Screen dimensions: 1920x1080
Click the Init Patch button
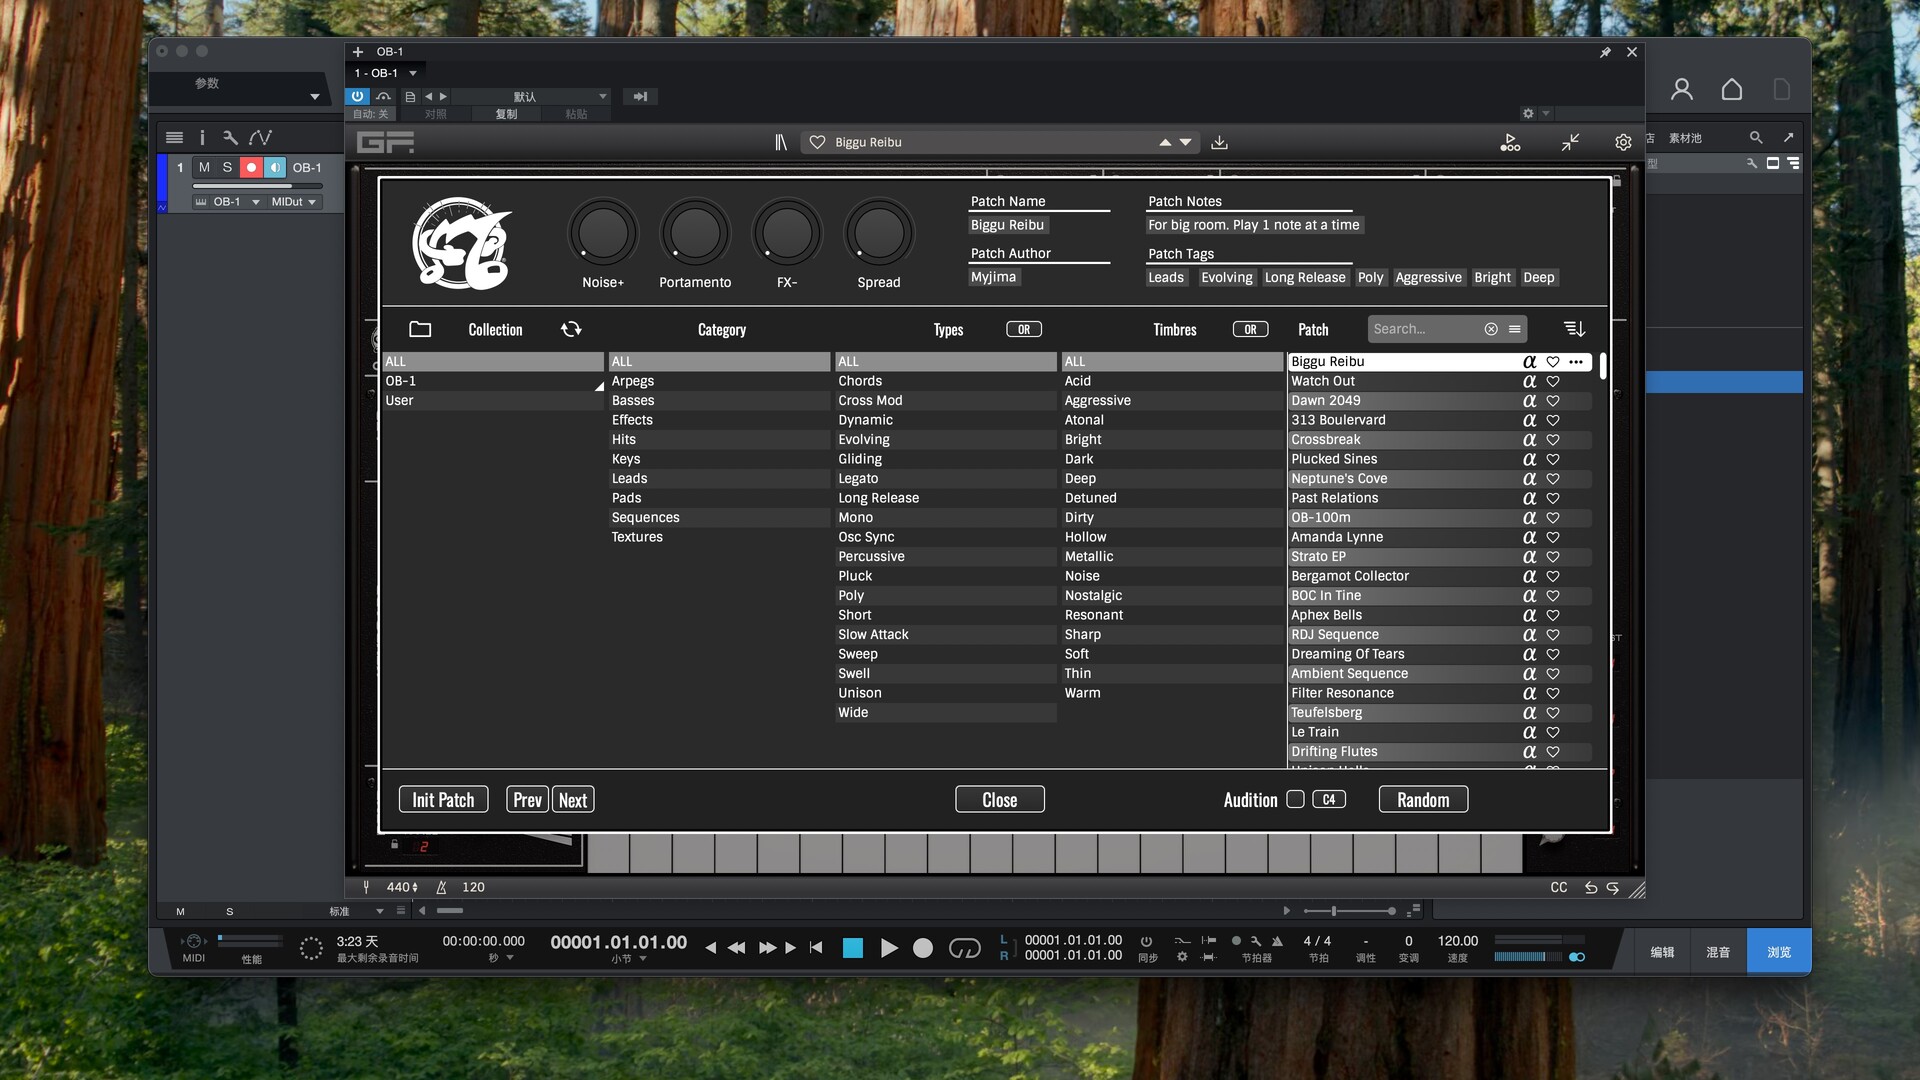pos(443,800)
